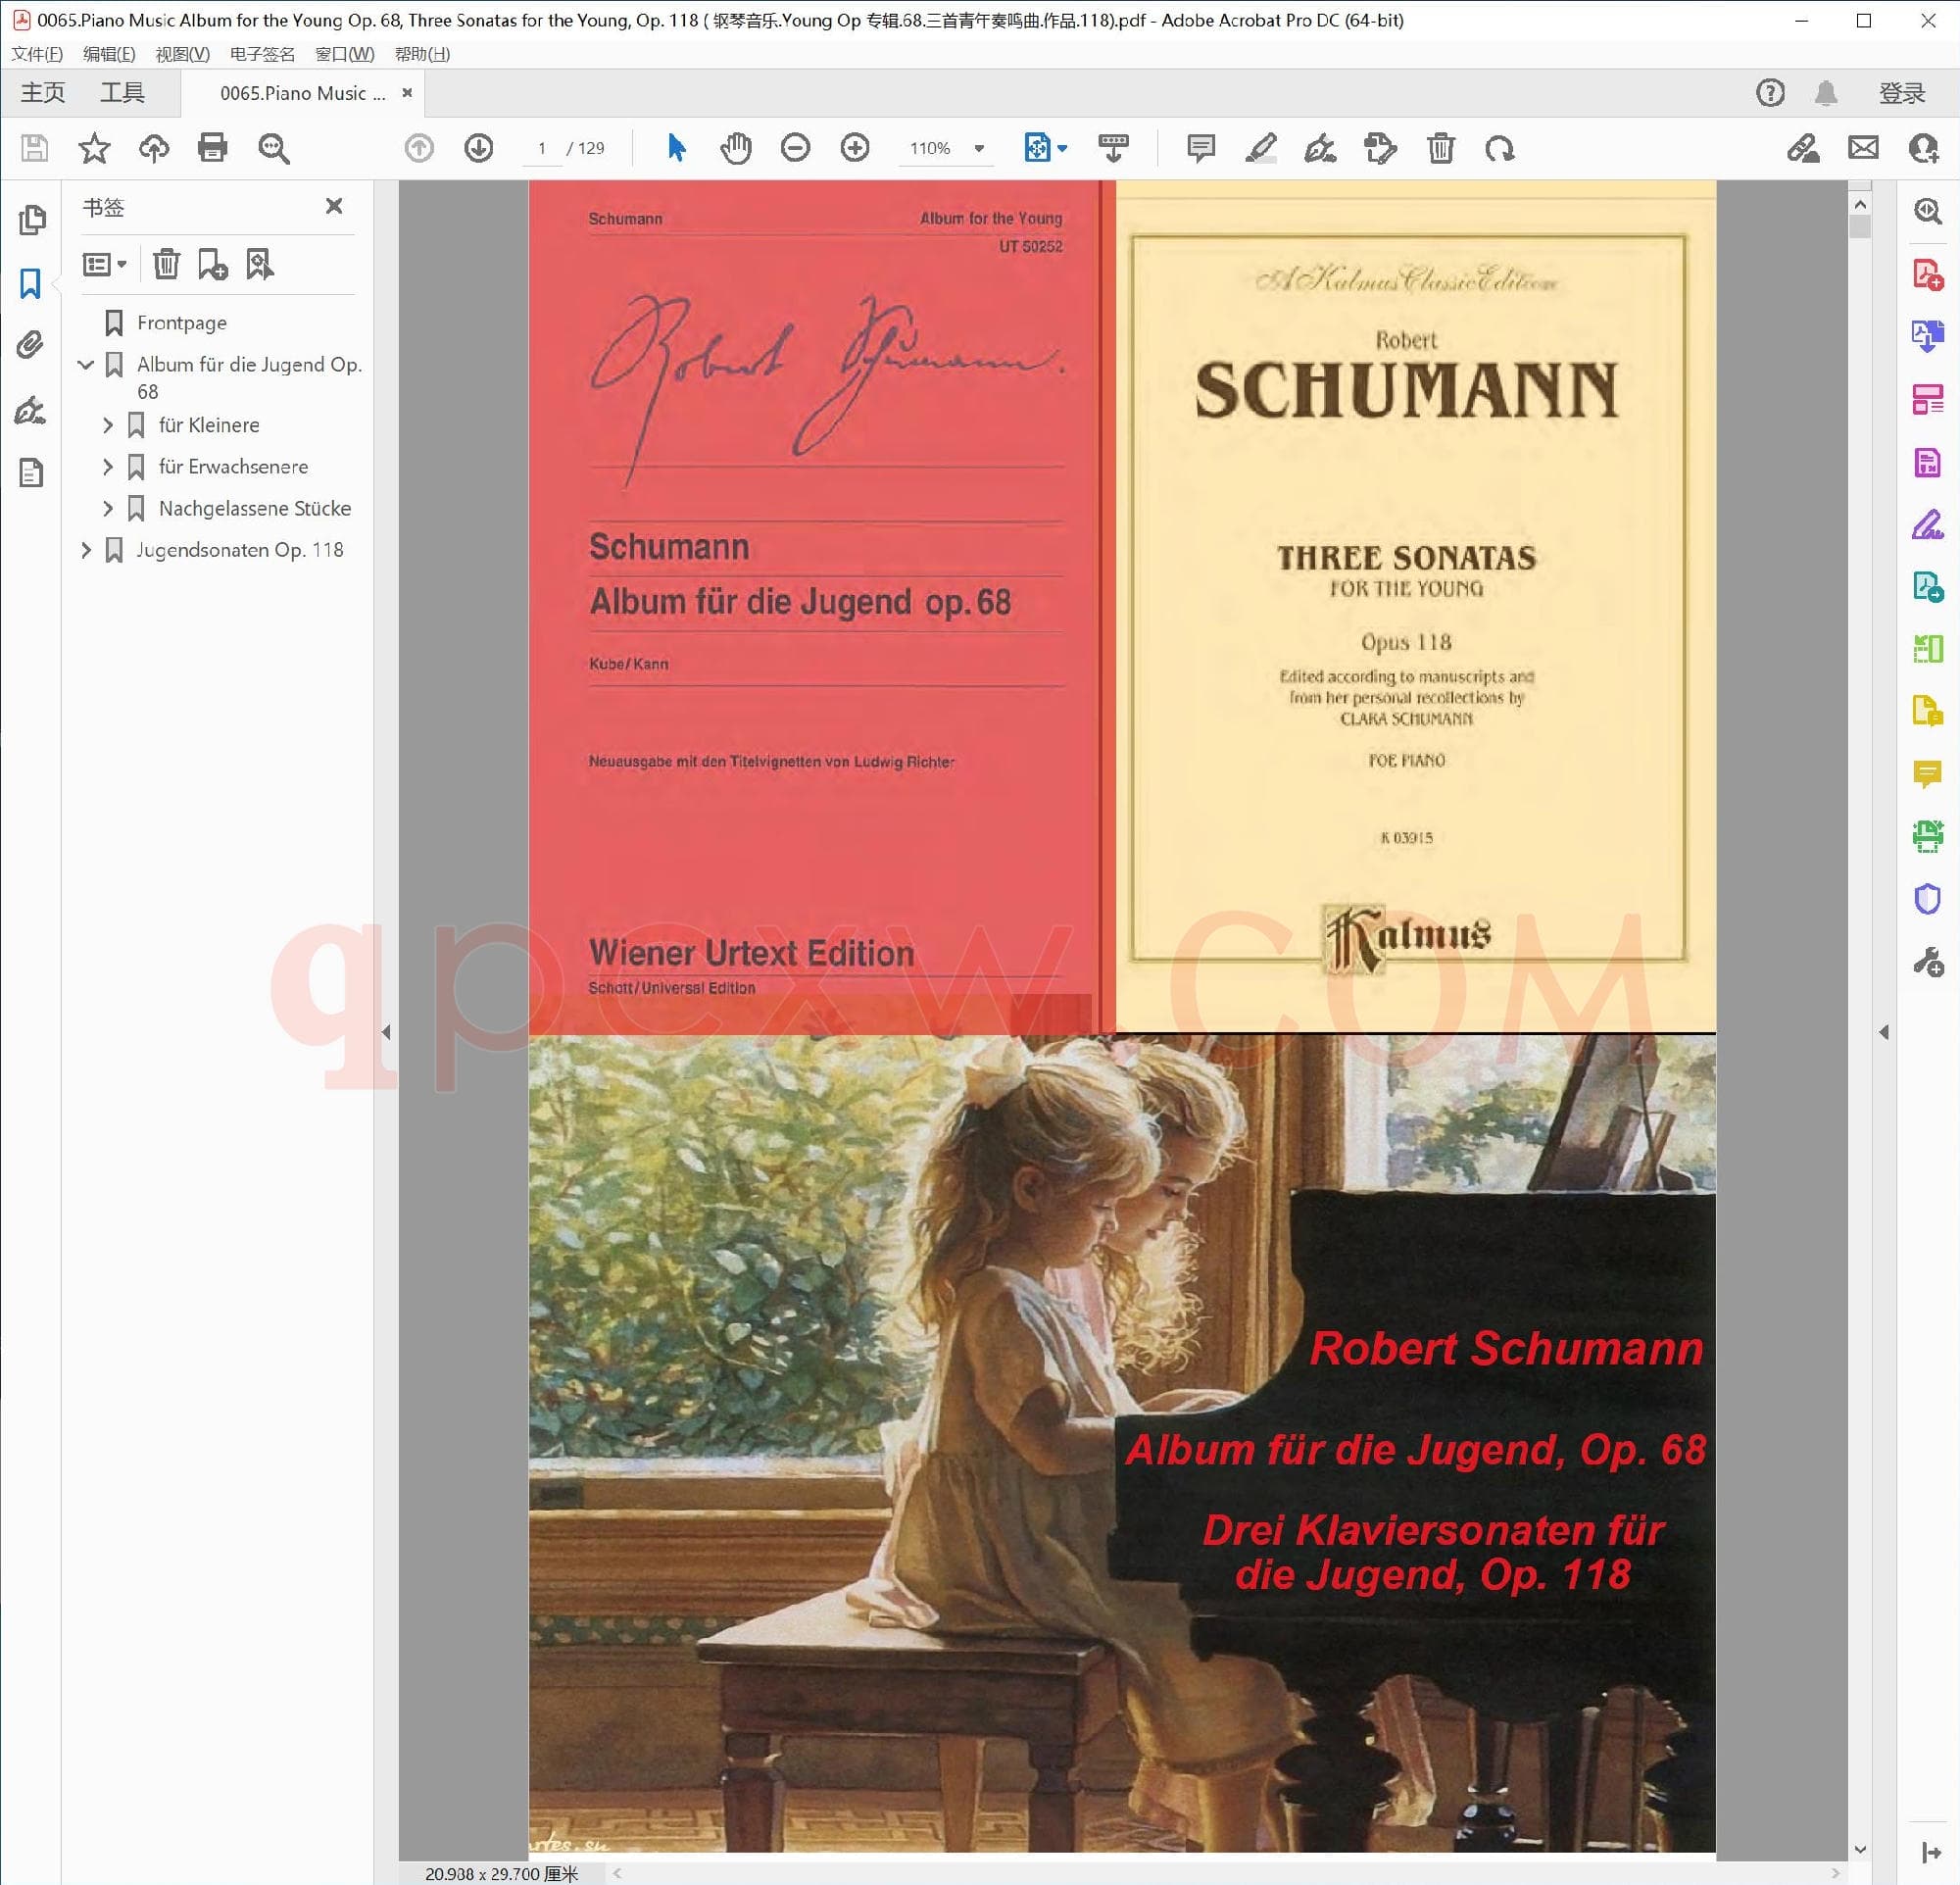Viewport: 1960px width, 1885px height.
Task: Open the 视图(V) menu
Action: point(182,54)
